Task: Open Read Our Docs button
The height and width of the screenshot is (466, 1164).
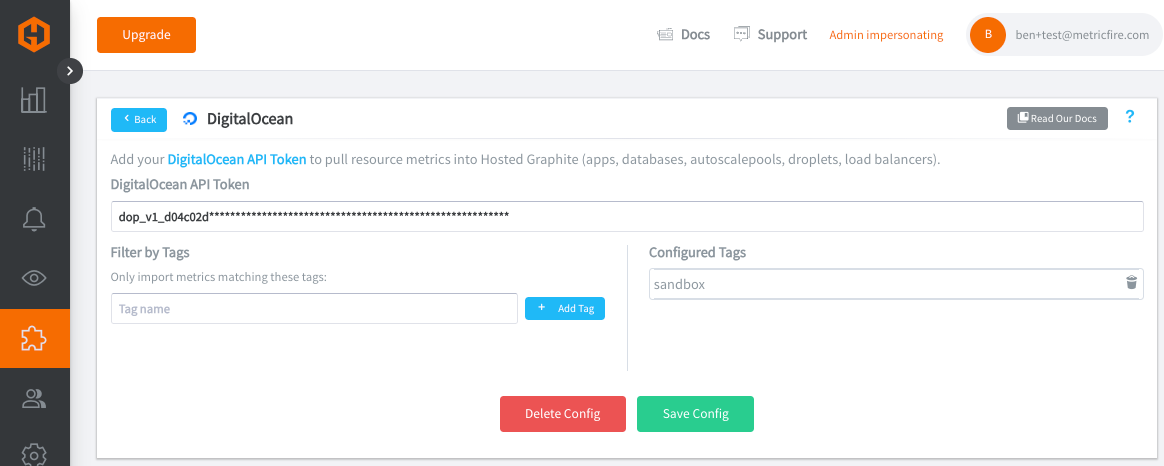Action: tap(1057, 118)
